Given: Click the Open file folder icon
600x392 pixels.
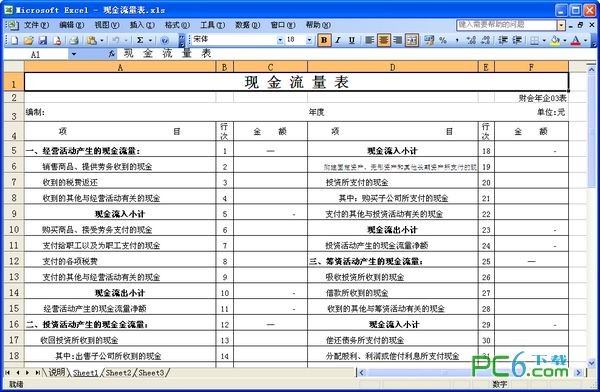Looking at the screenshot, I should [x=28, y=40].
